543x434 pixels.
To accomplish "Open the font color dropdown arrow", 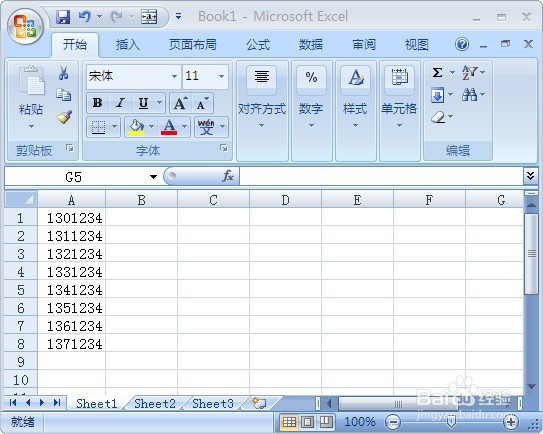I will [x=185, y=127].
